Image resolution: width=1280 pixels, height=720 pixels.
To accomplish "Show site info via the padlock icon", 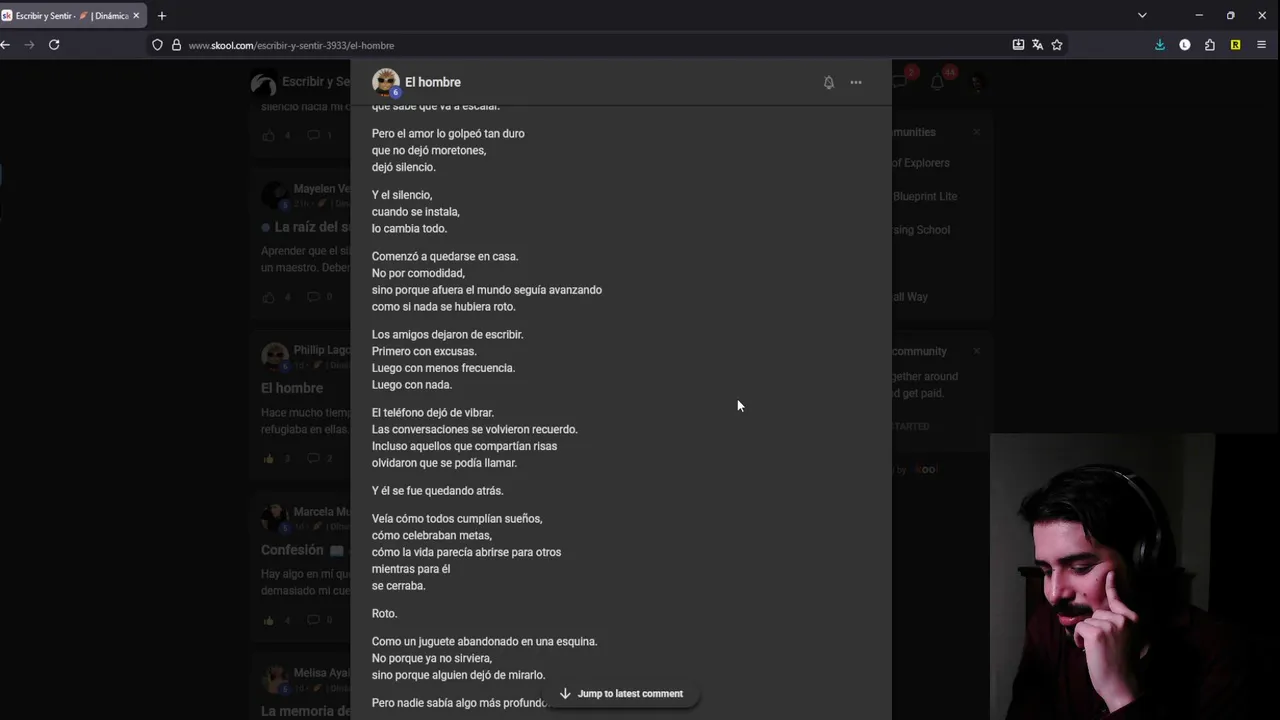I will [x=176, y=45].
